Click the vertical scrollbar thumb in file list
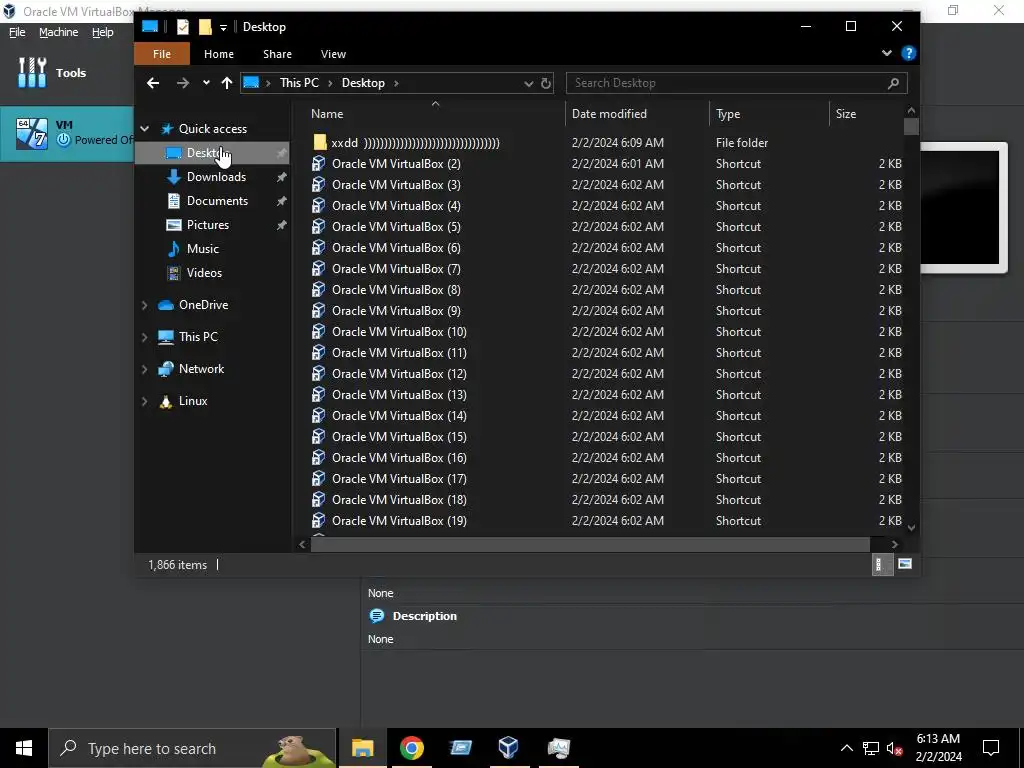 [911, 126]
